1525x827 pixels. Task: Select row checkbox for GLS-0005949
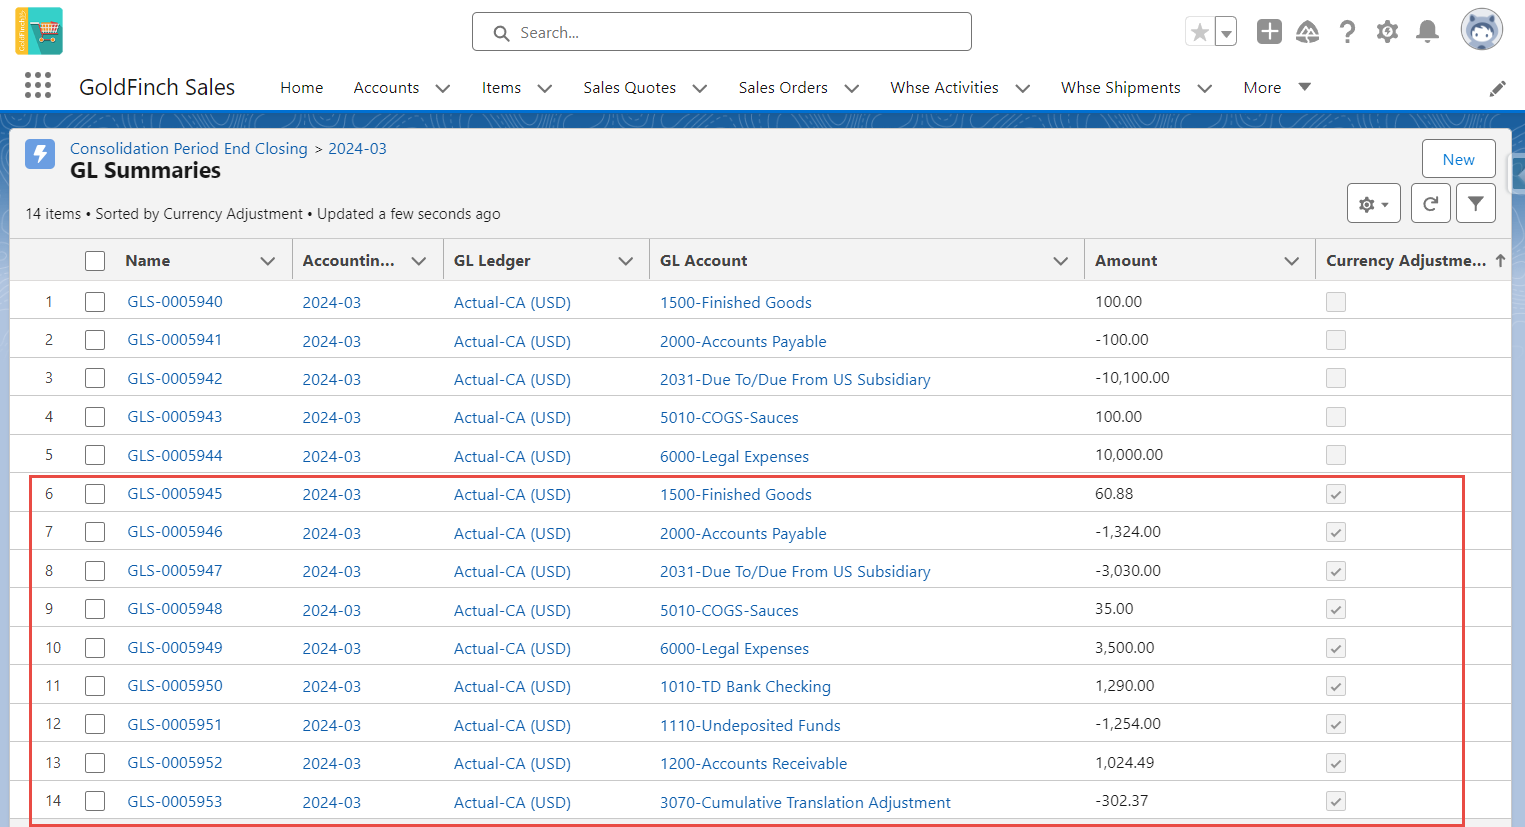(95, 647)
